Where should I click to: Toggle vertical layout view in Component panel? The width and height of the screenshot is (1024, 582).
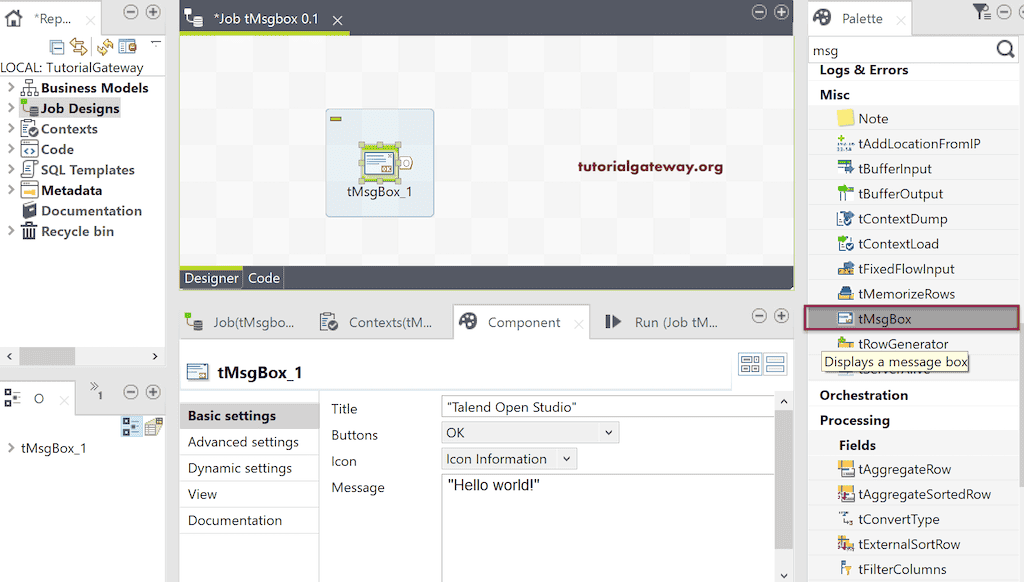tap(775, 364)
